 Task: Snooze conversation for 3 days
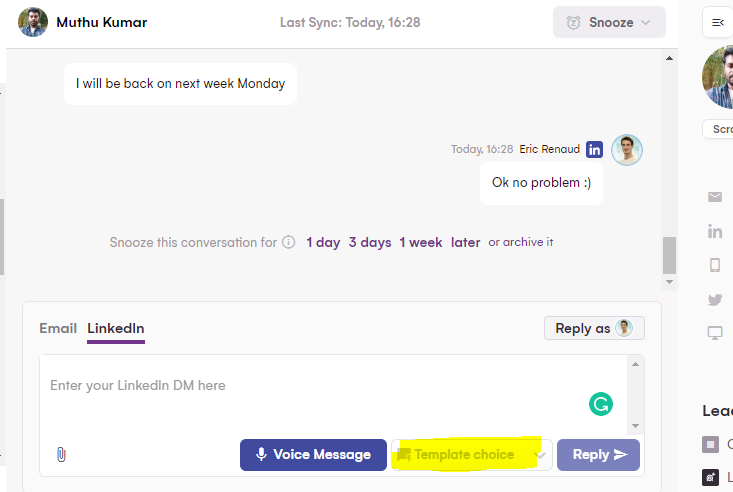[x=370, y=242]
